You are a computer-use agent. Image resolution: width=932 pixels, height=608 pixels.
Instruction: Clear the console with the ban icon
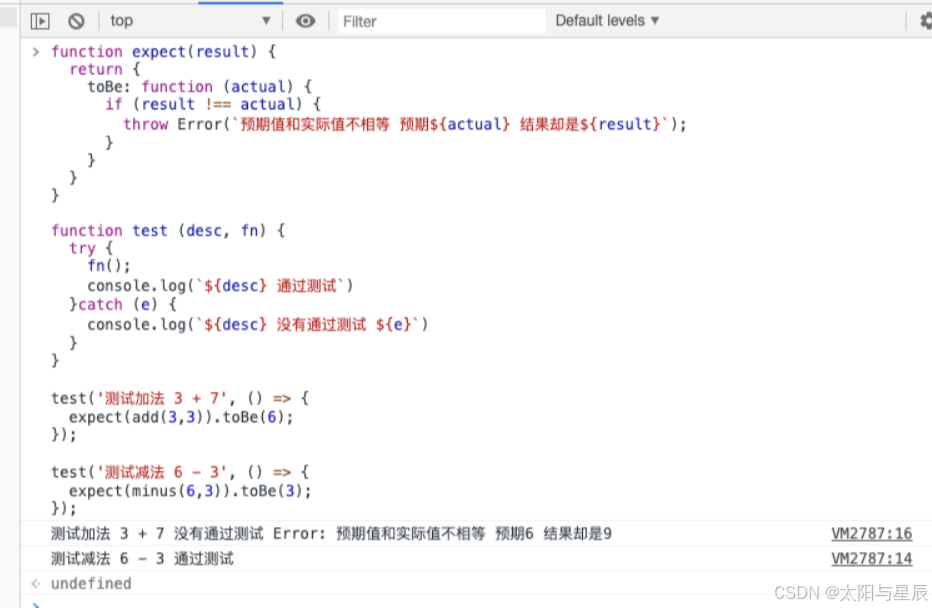point(76,21)
